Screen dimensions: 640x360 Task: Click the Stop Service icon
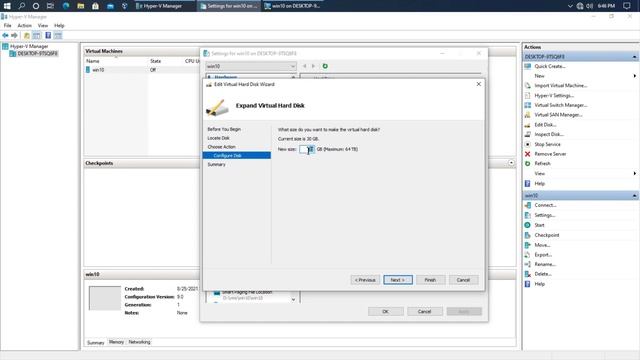coord(528,144)
